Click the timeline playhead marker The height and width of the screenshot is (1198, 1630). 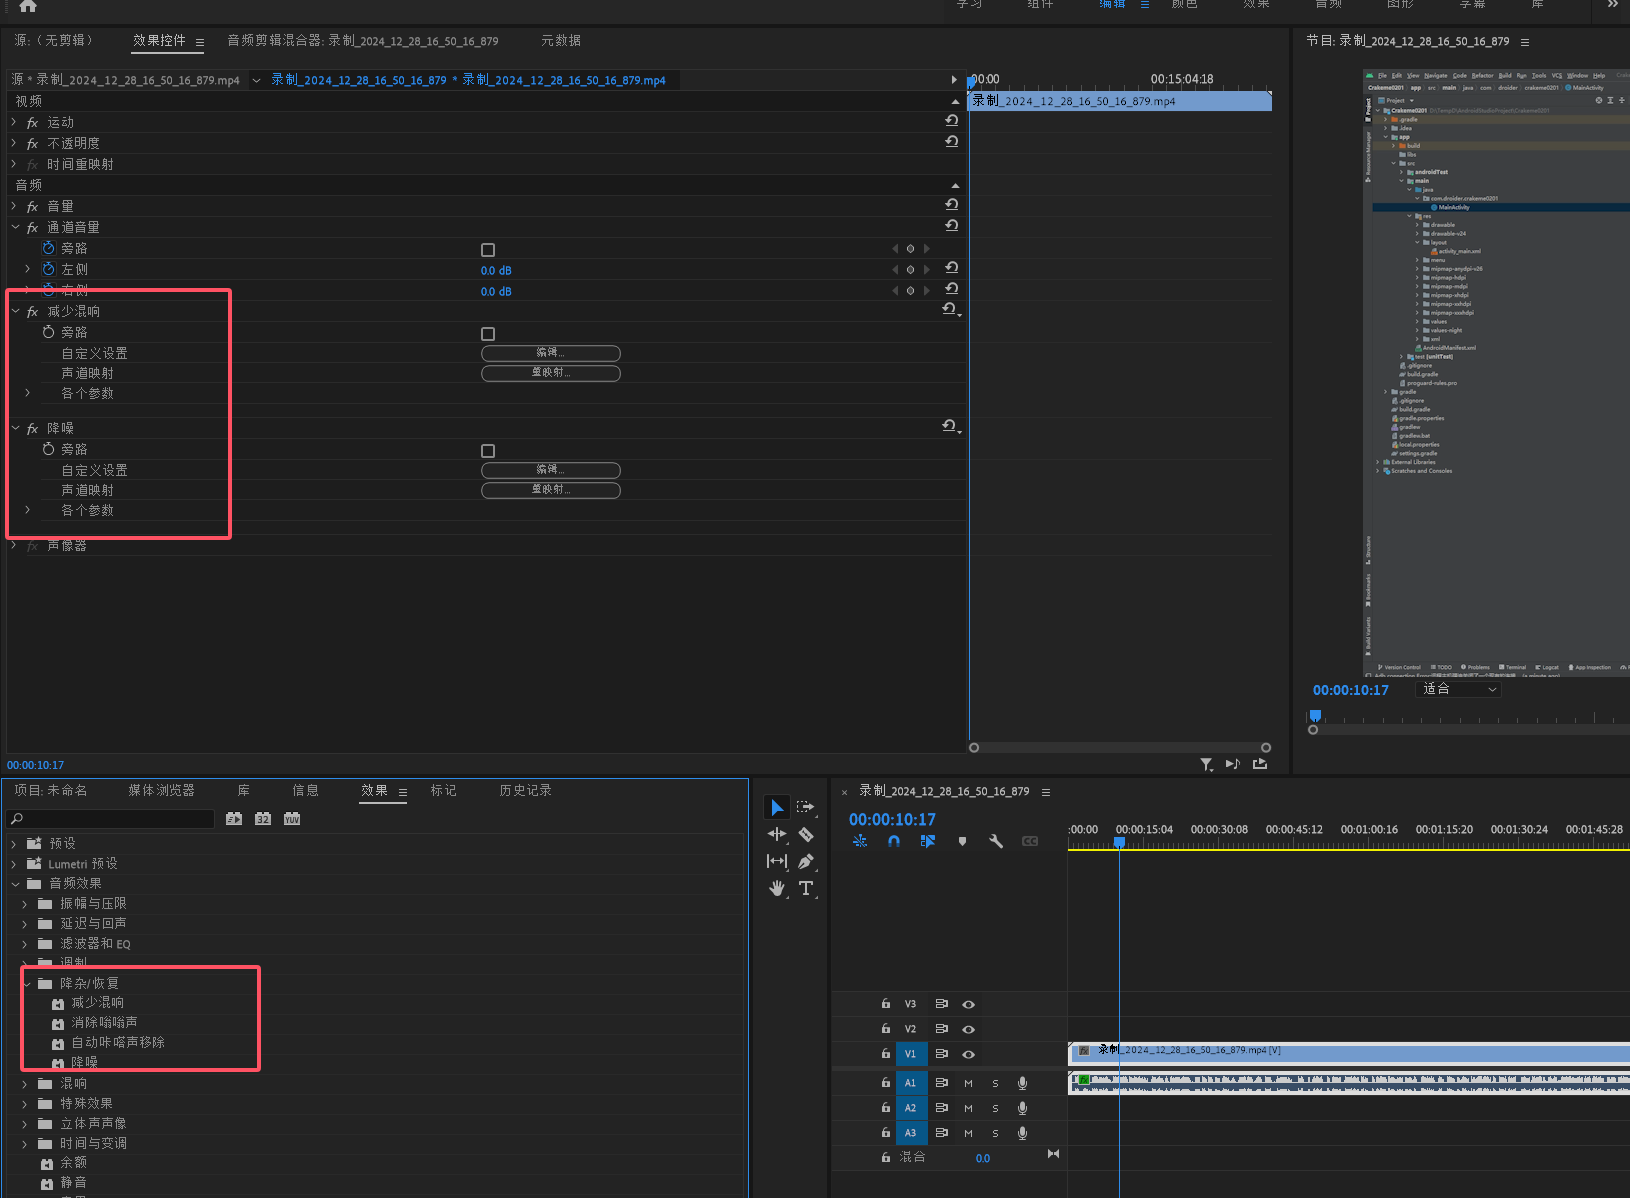tap(1120, 843)
